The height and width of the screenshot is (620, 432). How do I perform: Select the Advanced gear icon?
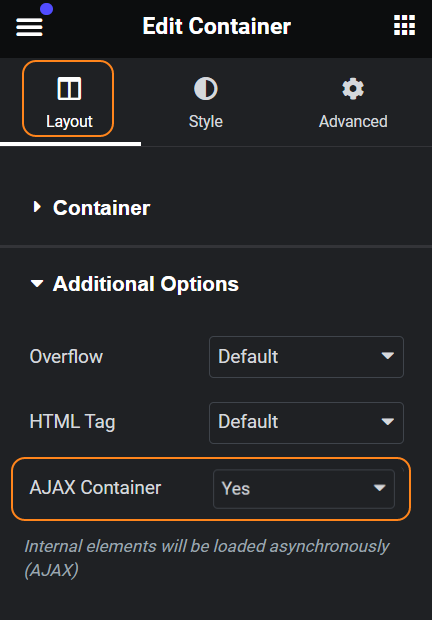(353, 89)
